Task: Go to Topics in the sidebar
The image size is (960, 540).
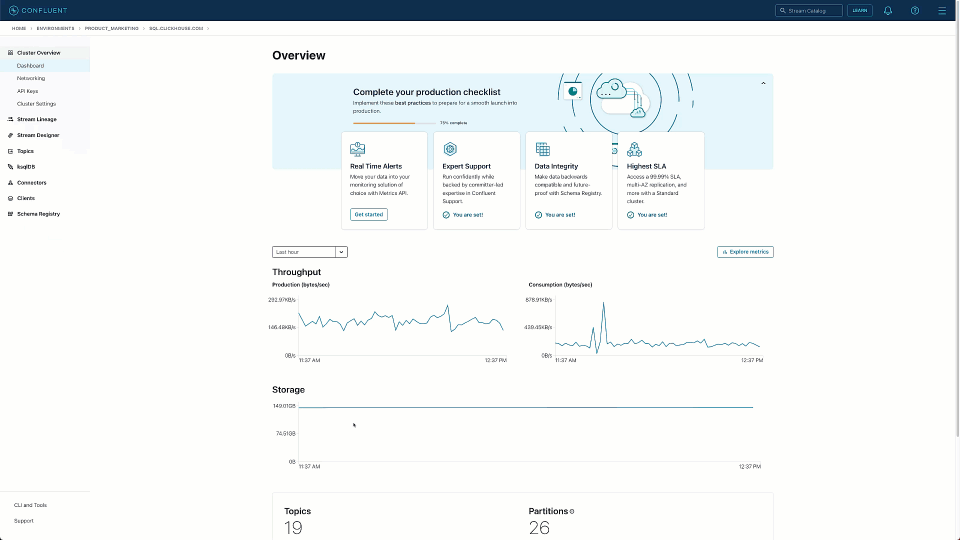Action: (25, 151)
